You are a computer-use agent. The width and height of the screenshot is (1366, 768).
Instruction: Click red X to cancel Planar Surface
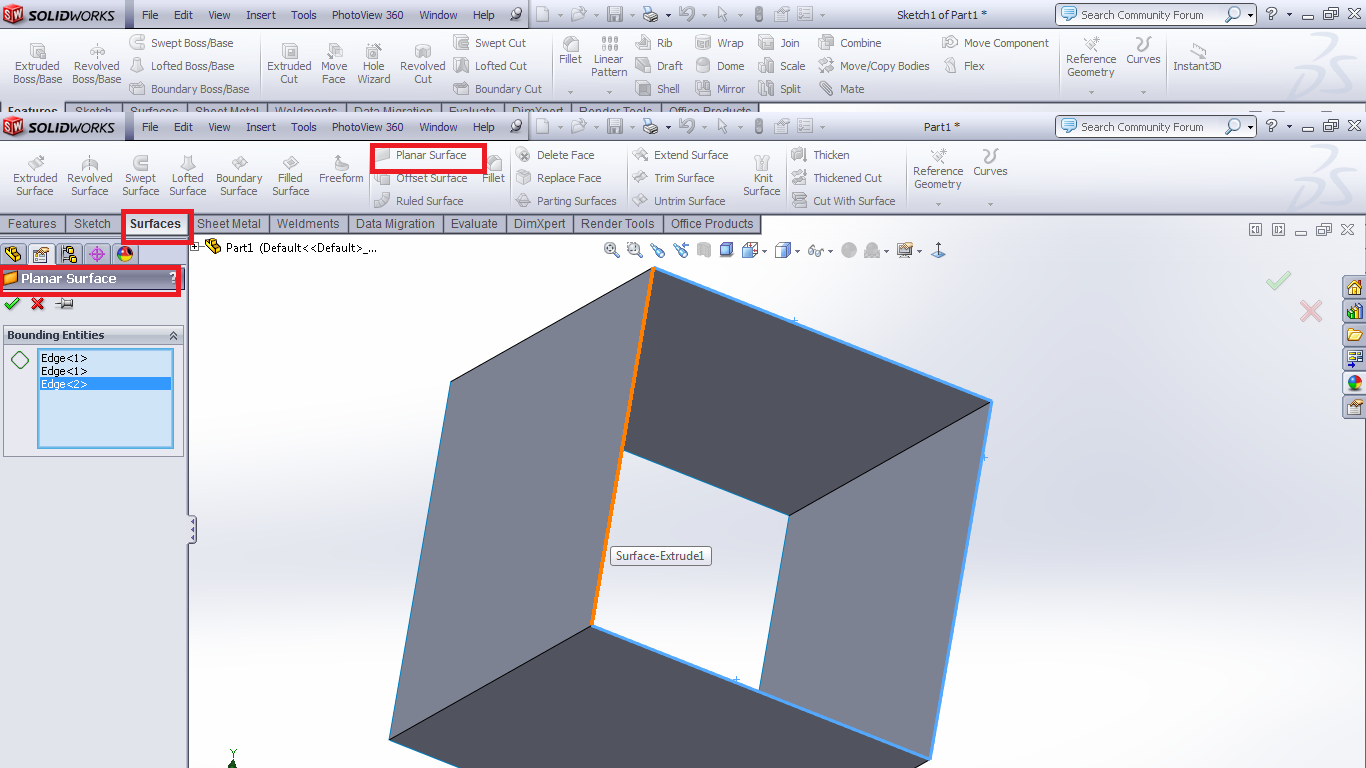click(x=38, y=304)
